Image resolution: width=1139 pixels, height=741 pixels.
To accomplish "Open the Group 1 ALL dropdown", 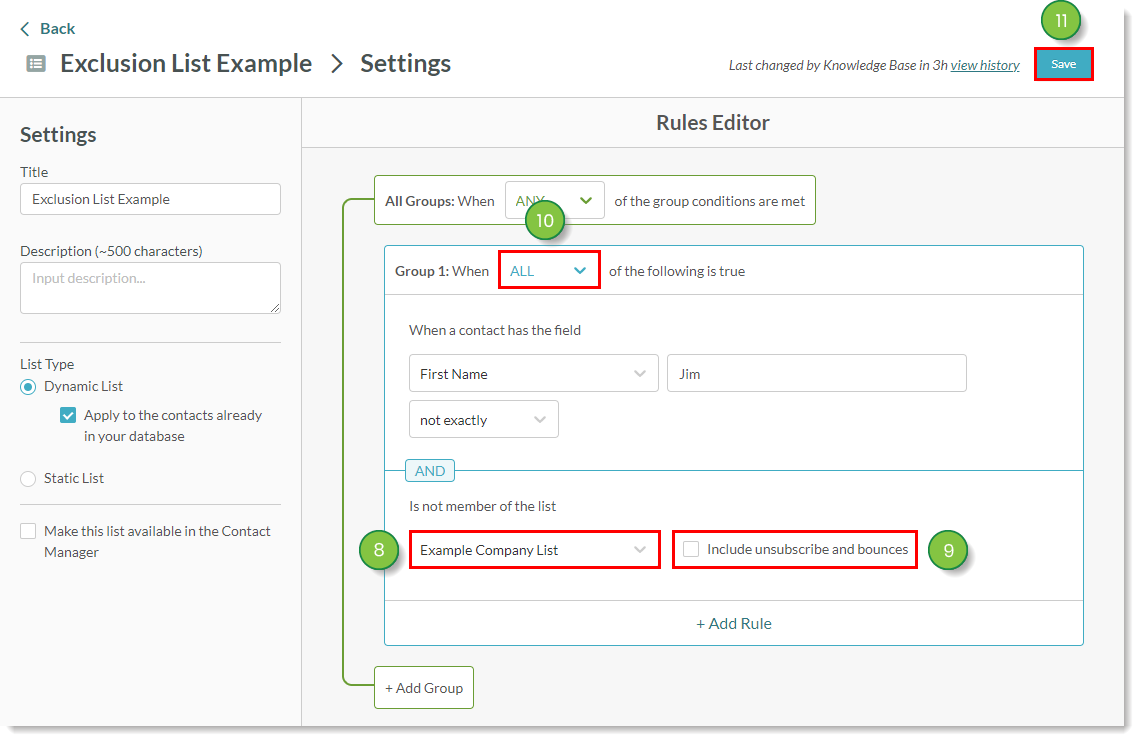I will pos(549,271).
